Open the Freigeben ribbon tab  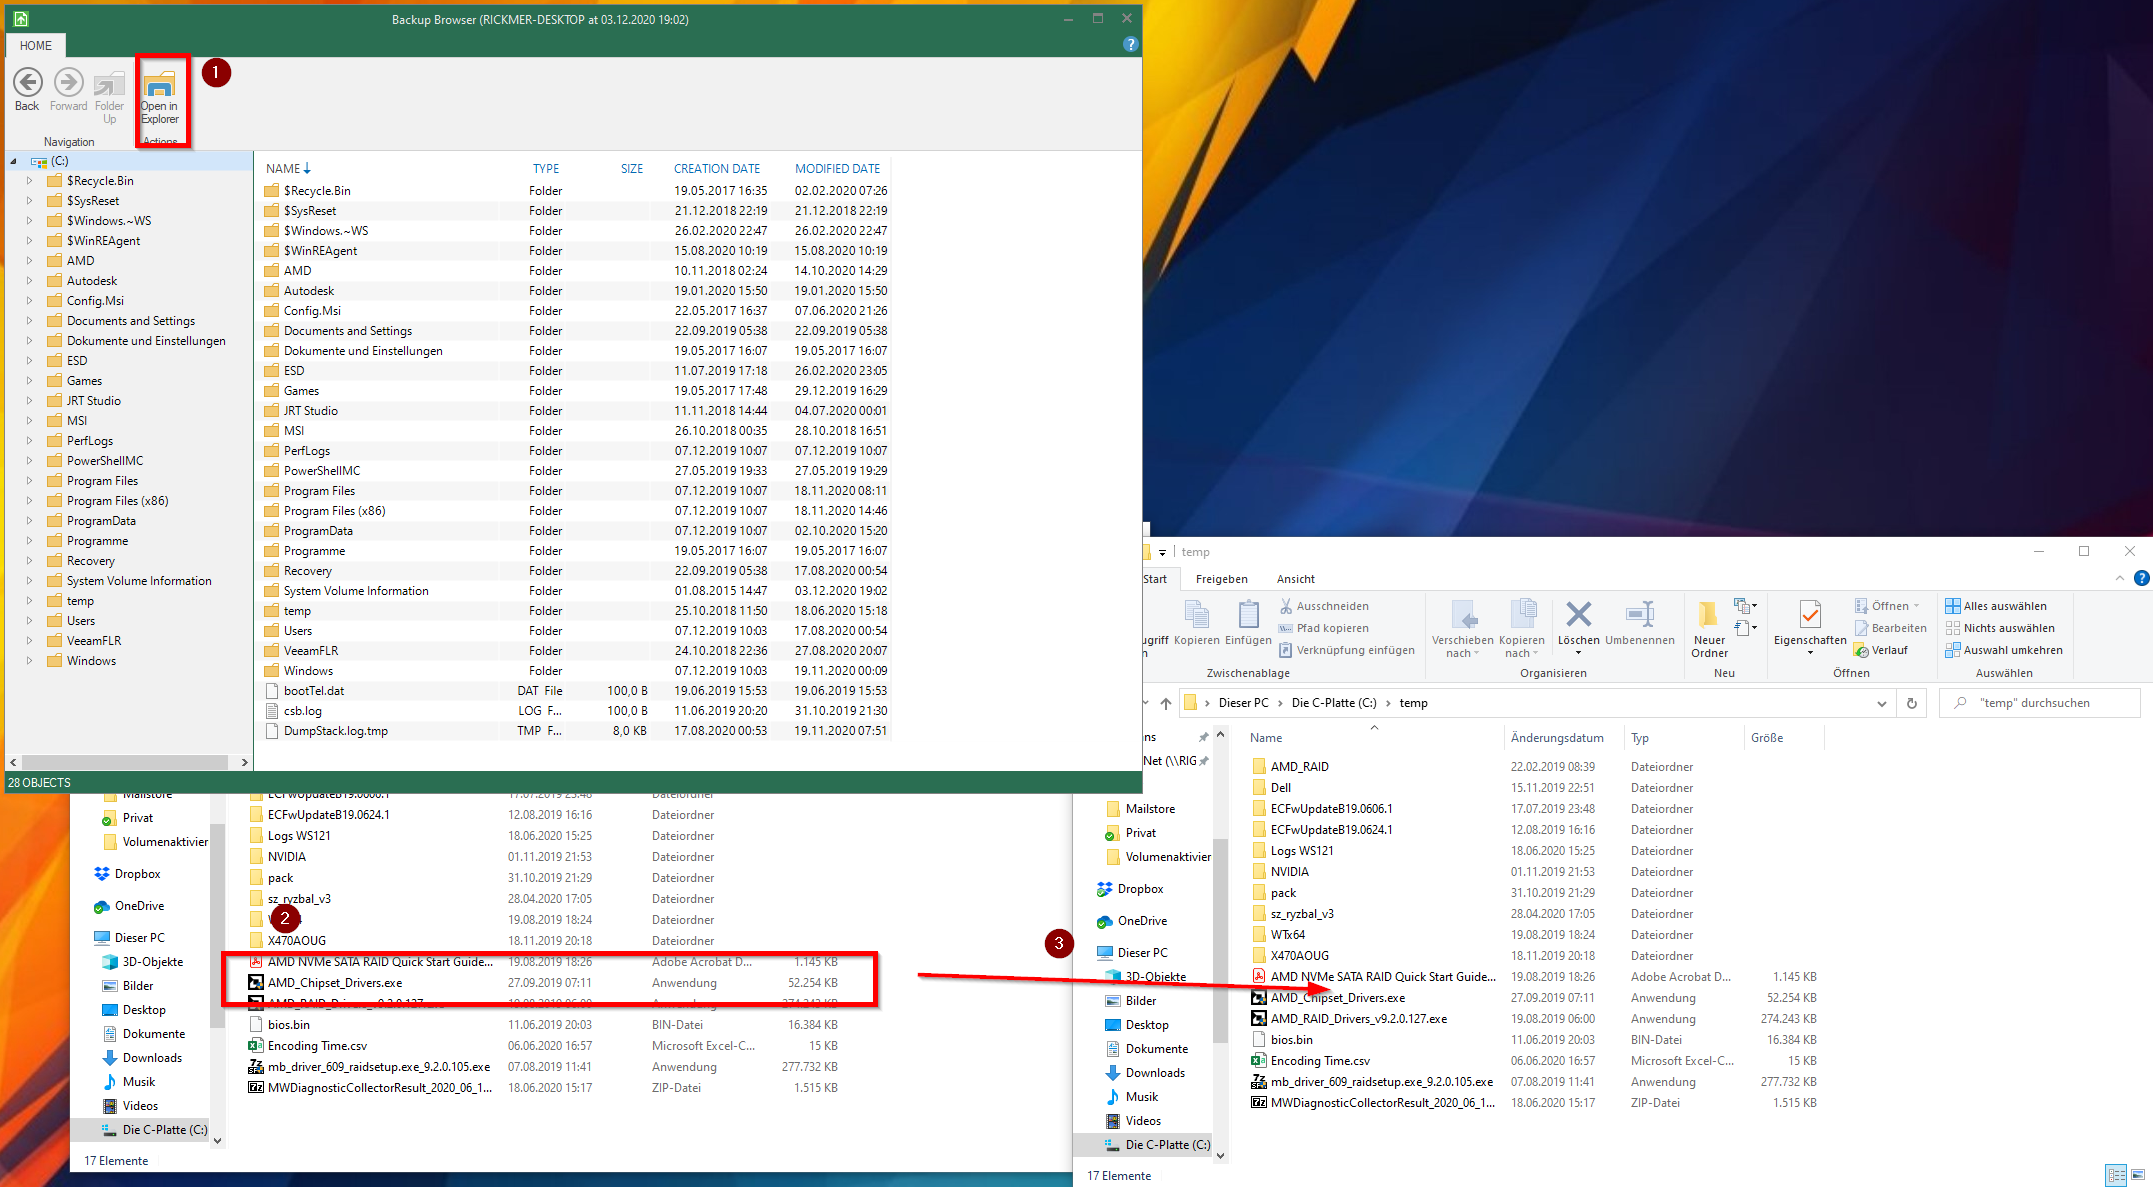point(1221,579)
